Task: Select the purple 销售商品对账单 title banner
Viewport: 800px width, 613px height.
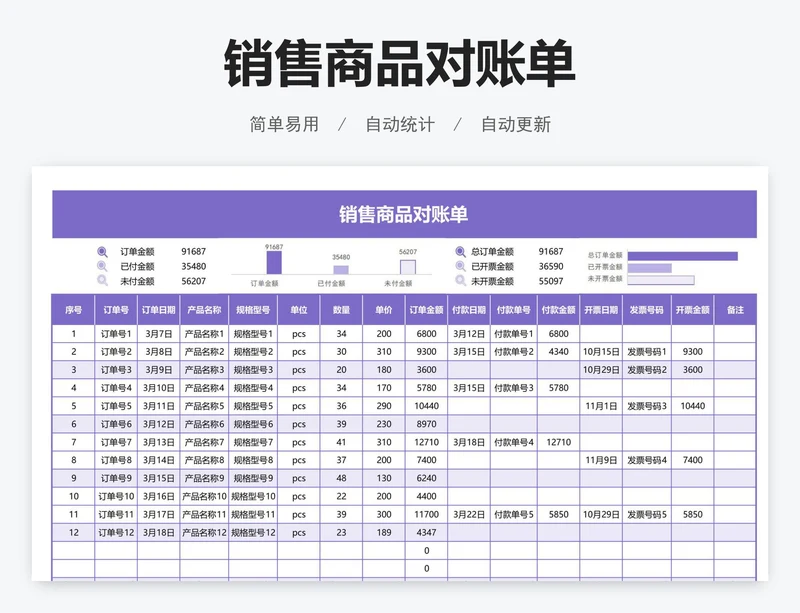Action: click(404, 214)
